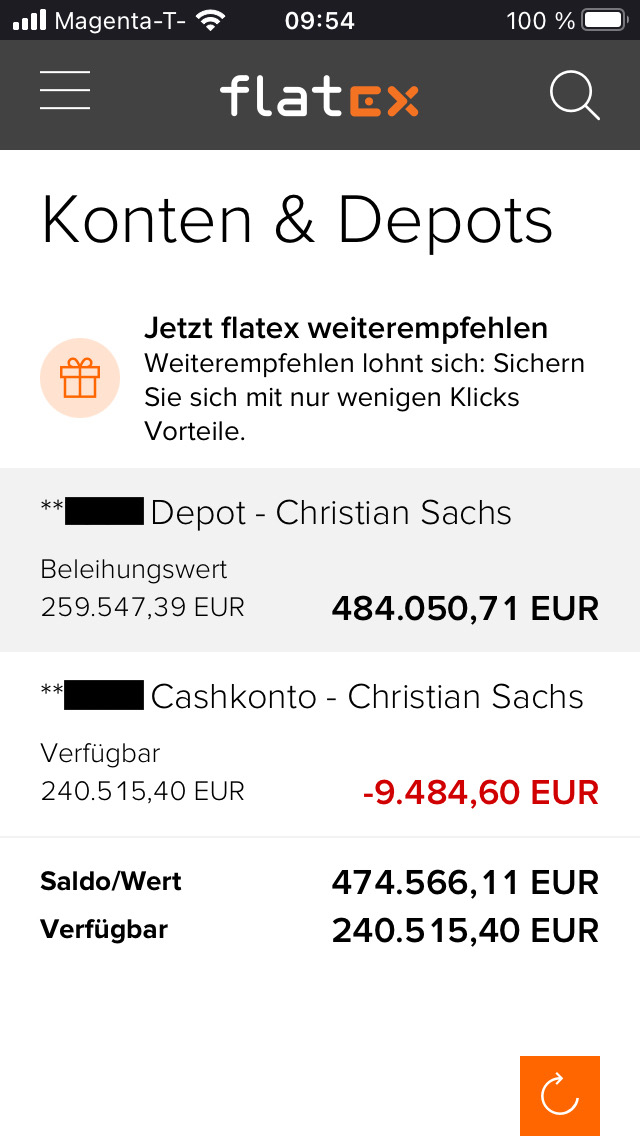This screenshot has width=640, height=1136.
Task: Tap the bold Verfügbar total 240.515,40 EUR
Action: (465, 930)
